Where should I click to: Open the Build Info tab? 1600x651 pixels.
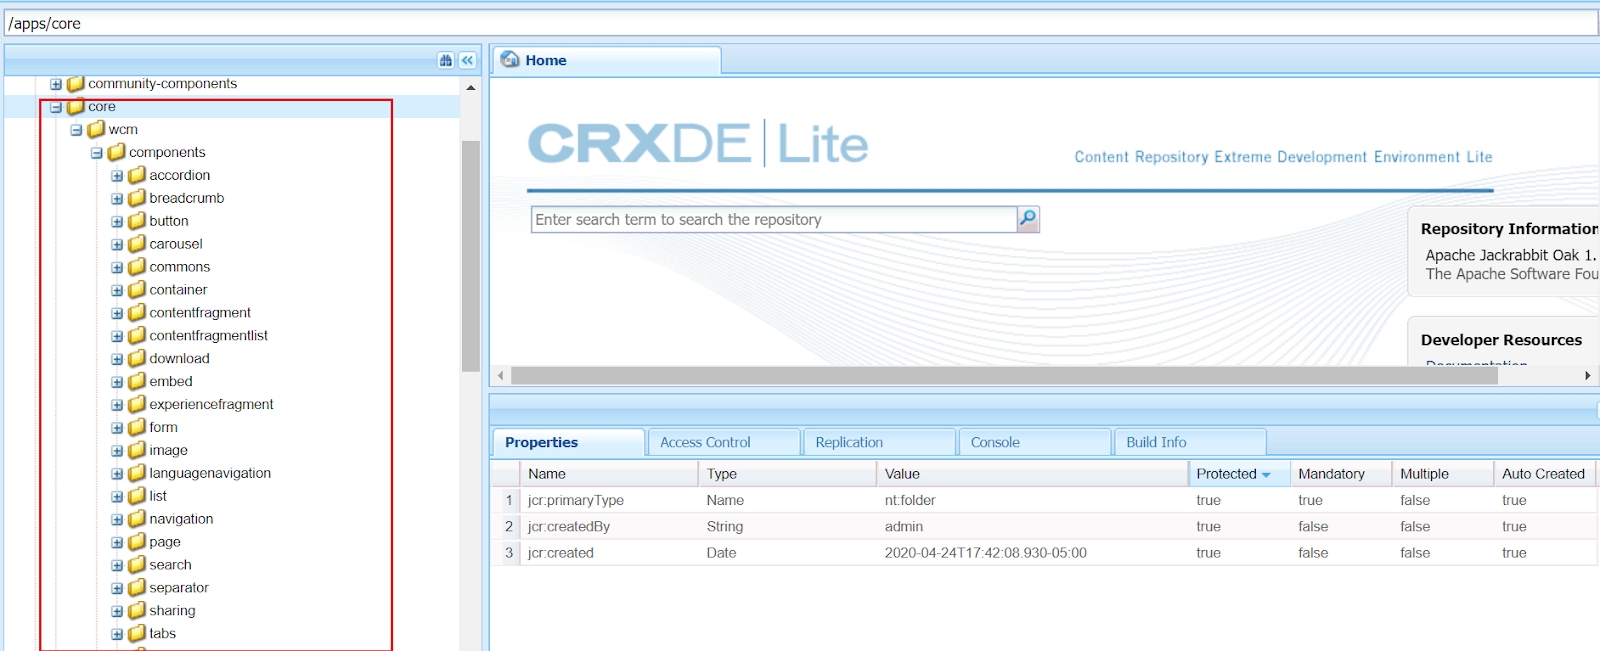(x=1190, y=442)
